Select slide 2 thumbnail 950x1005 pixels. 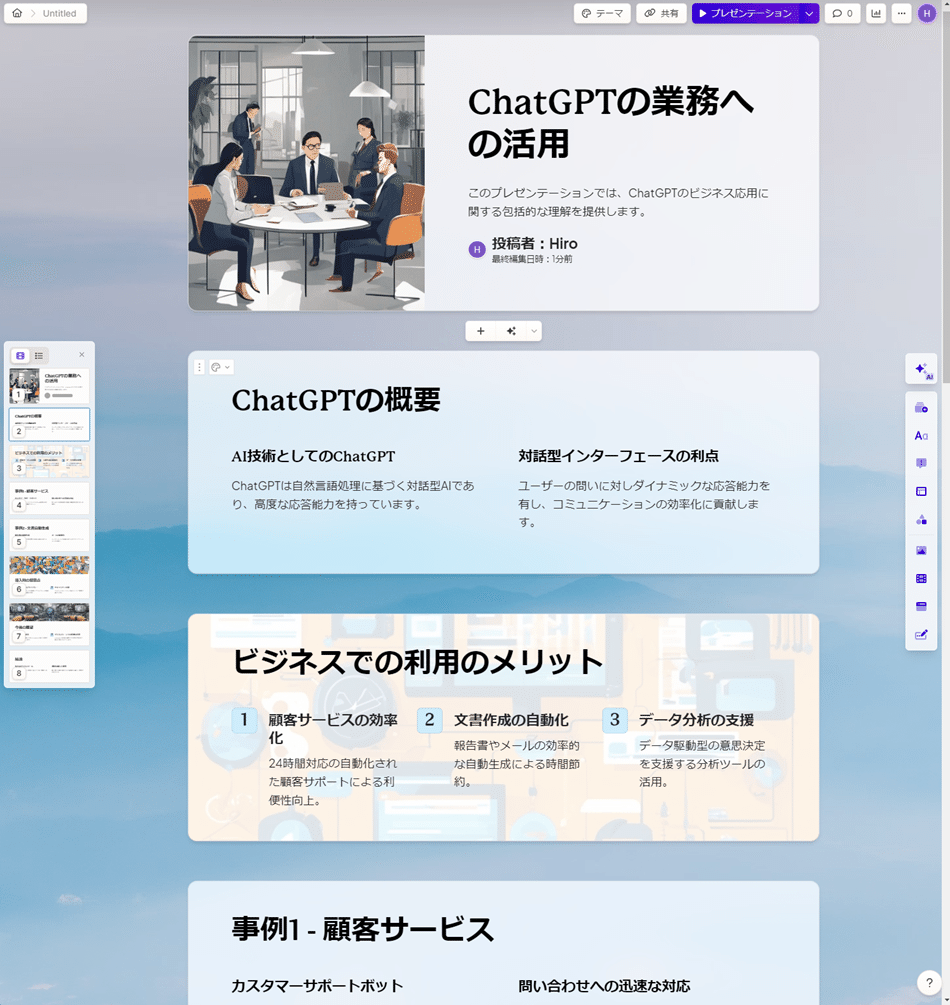(49, 424)
